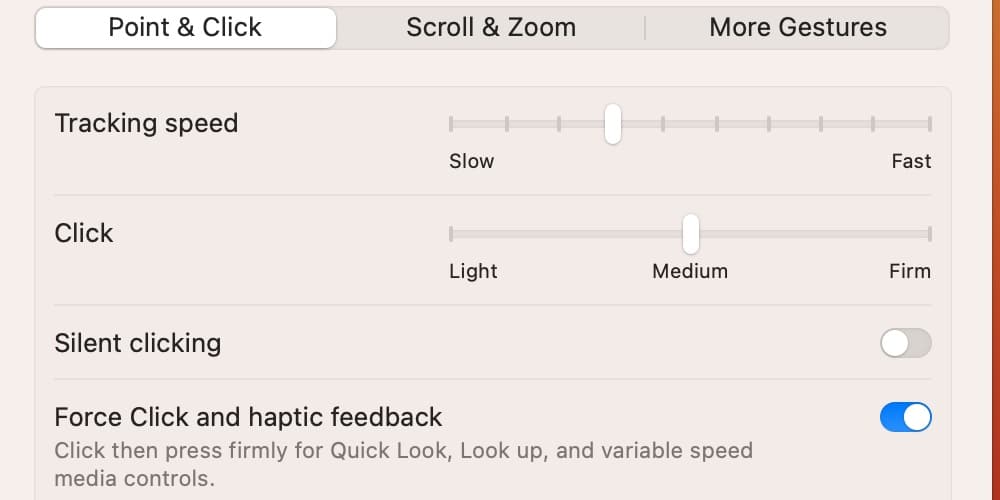
Task: Move Click slider to its left end tick
Action: tap(451, 234)
